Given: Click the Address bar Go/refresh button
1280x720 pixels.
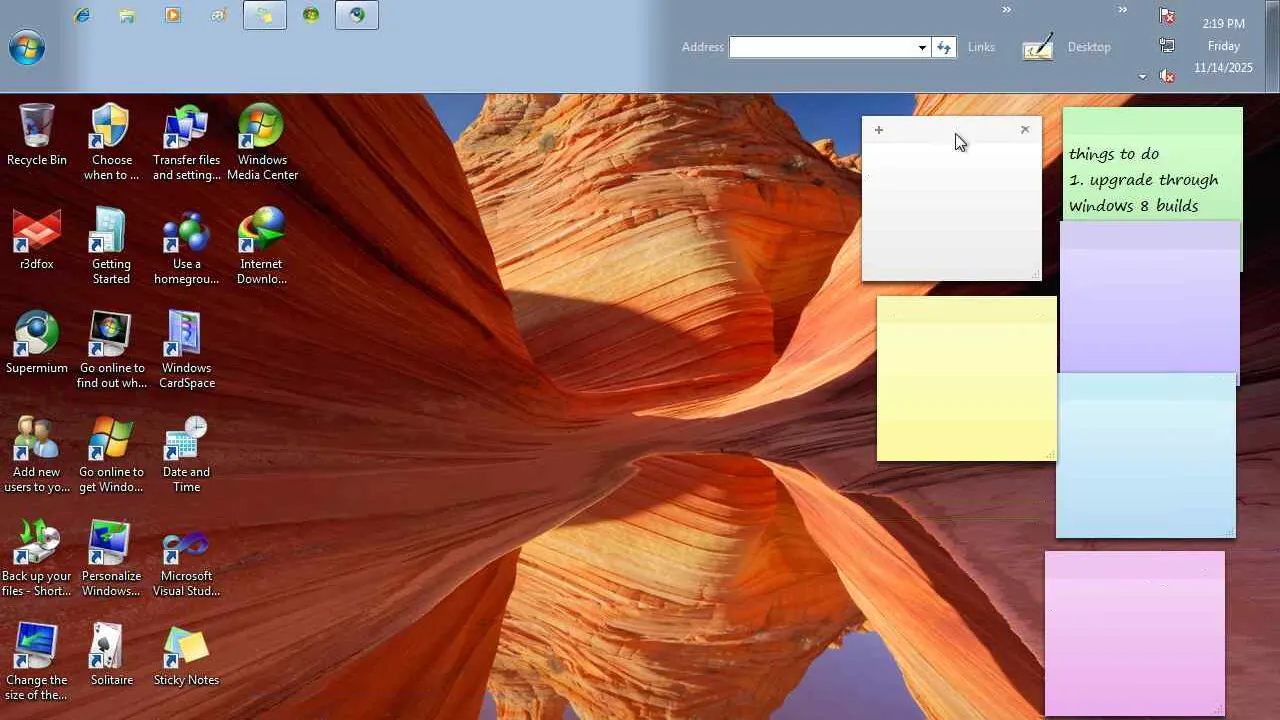Looking at the screenshot, I should click(944, 47).
